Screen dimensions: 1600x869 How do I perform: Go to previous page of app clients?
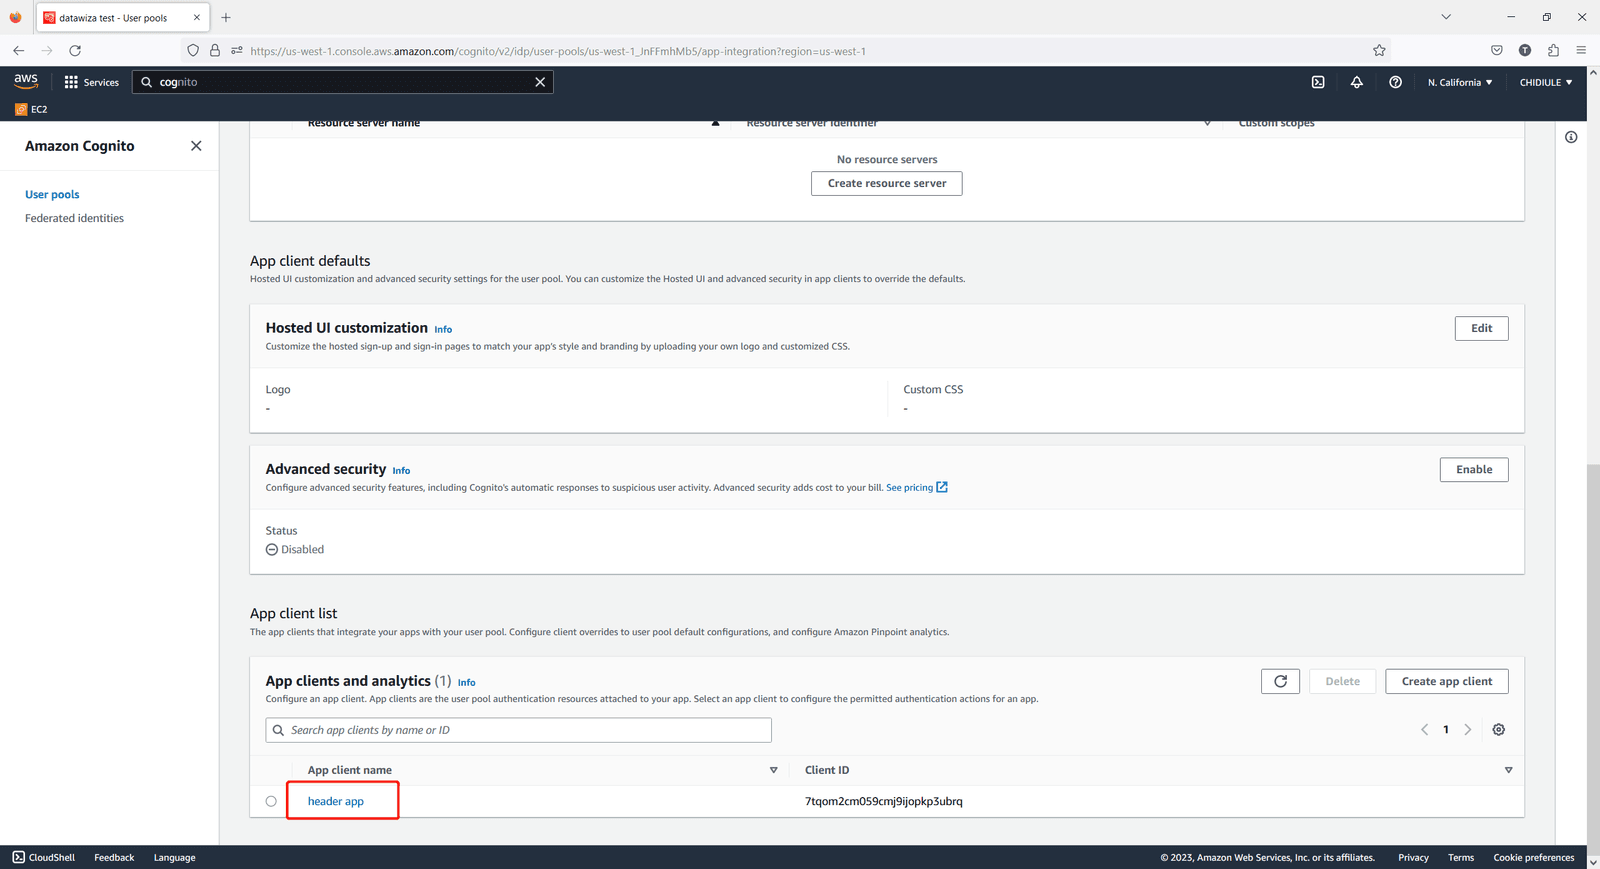1424,730
